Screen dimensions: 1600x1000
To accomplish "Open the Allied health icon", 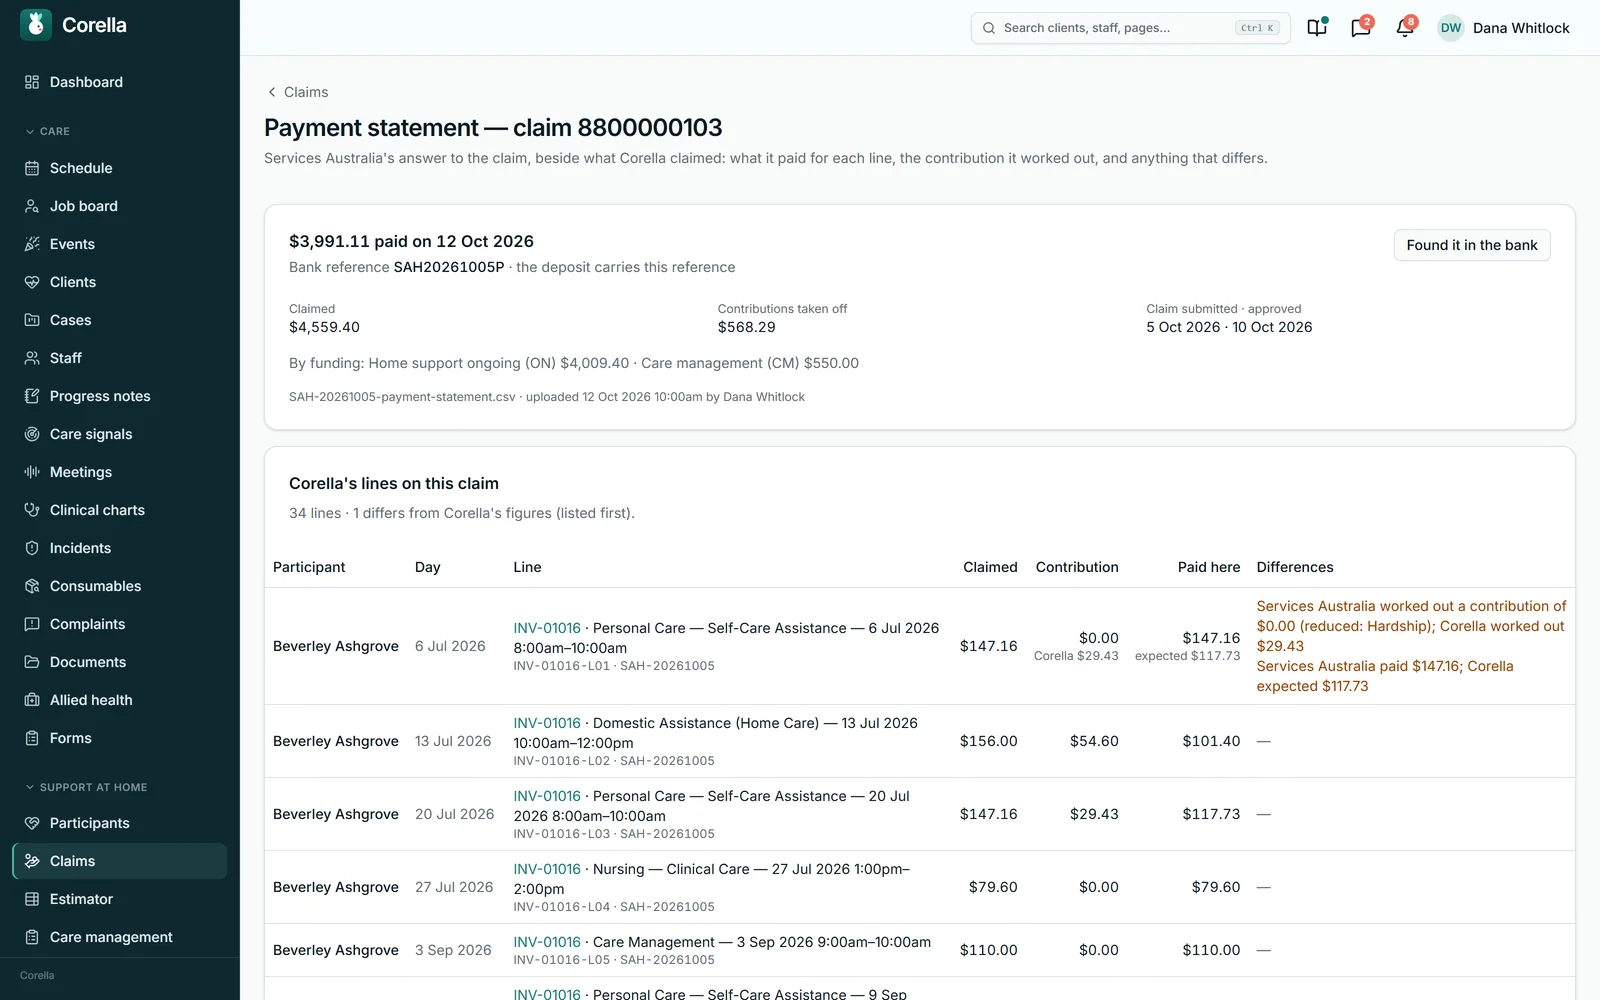I will (x=32, y=700).
